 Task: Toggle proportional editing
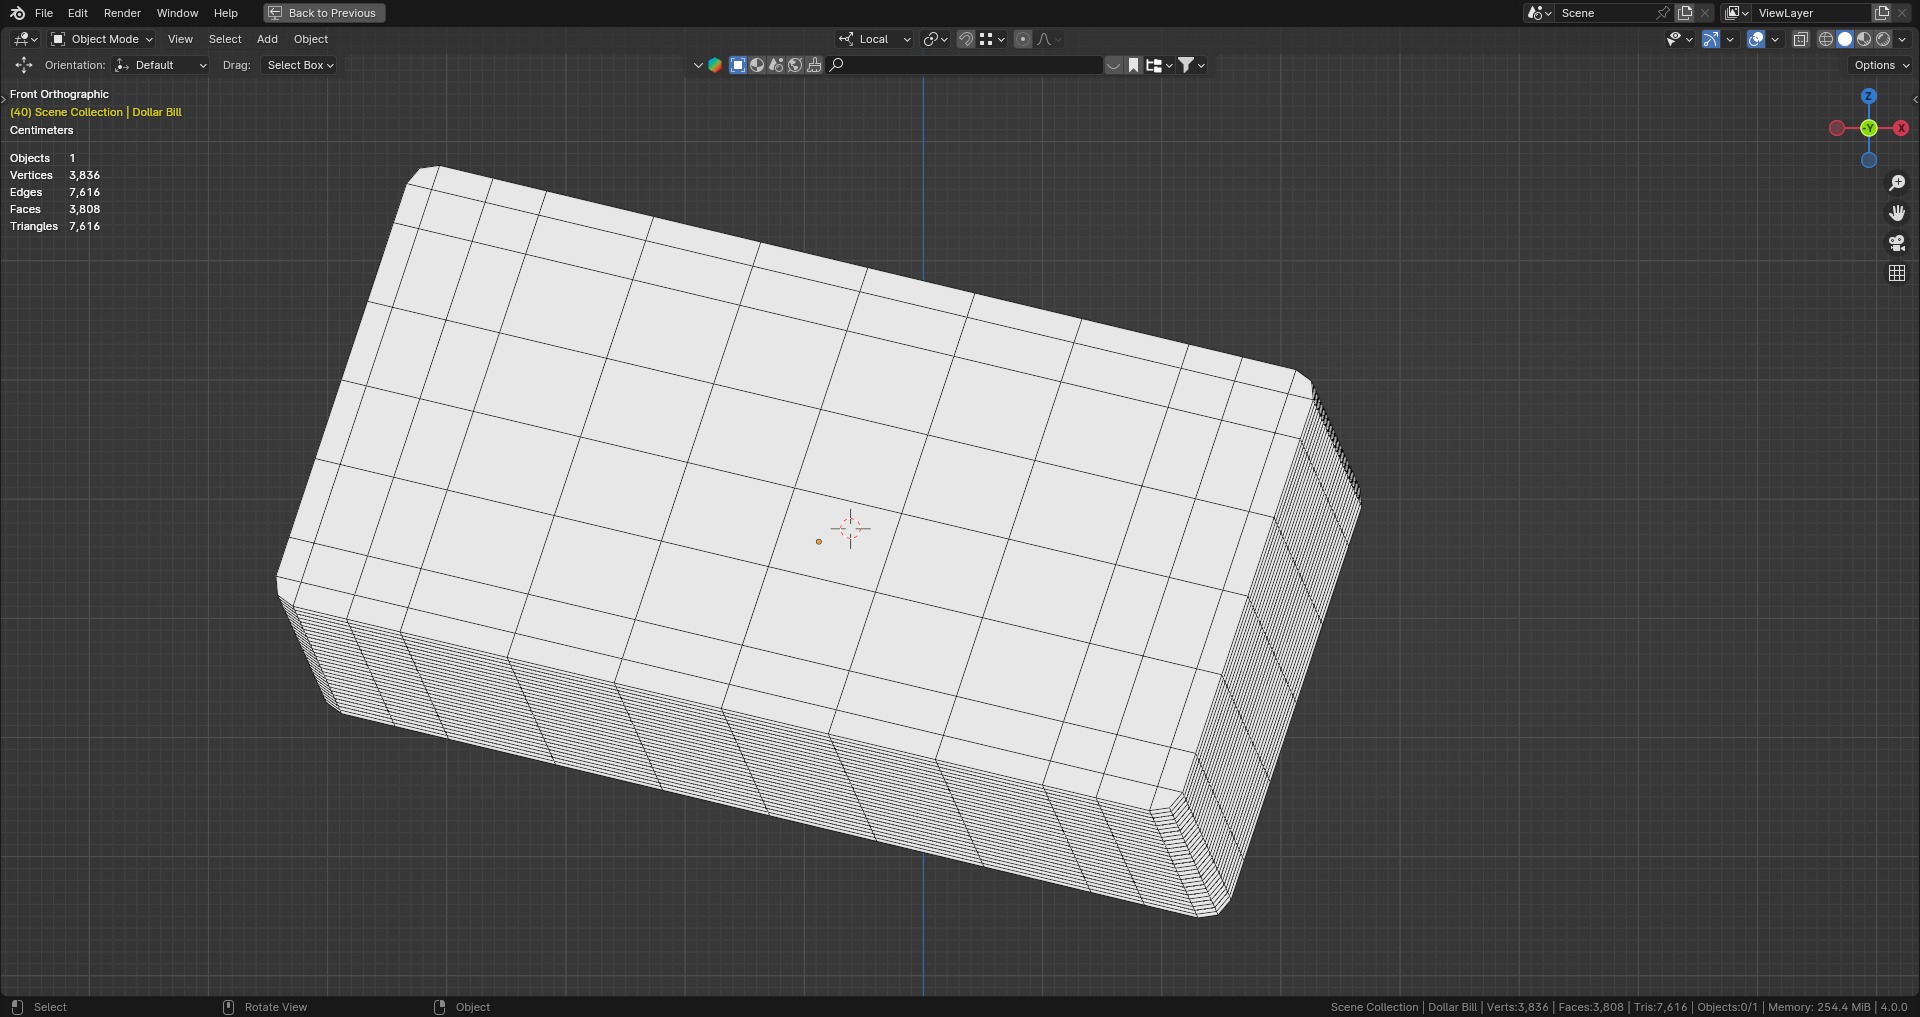point(1022,39)
